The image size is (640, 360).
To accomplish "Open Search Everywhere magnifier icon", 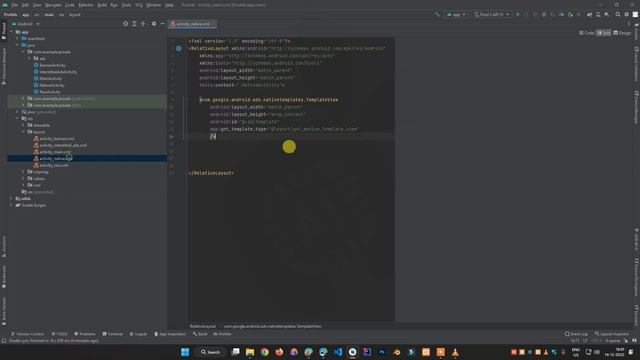I will click(x=618, y=14).
